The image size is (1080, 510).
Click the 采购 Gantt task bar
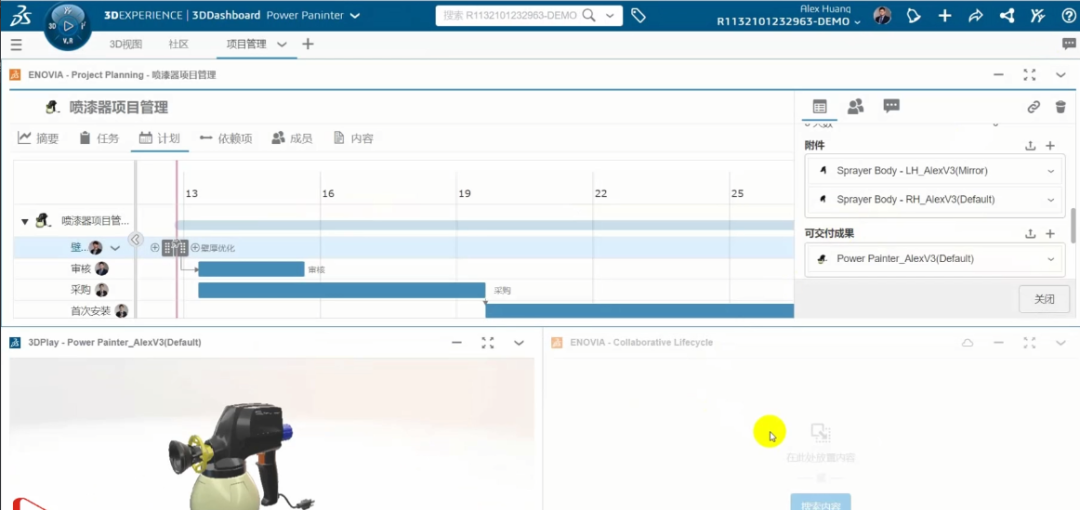(x=342, y=290)
